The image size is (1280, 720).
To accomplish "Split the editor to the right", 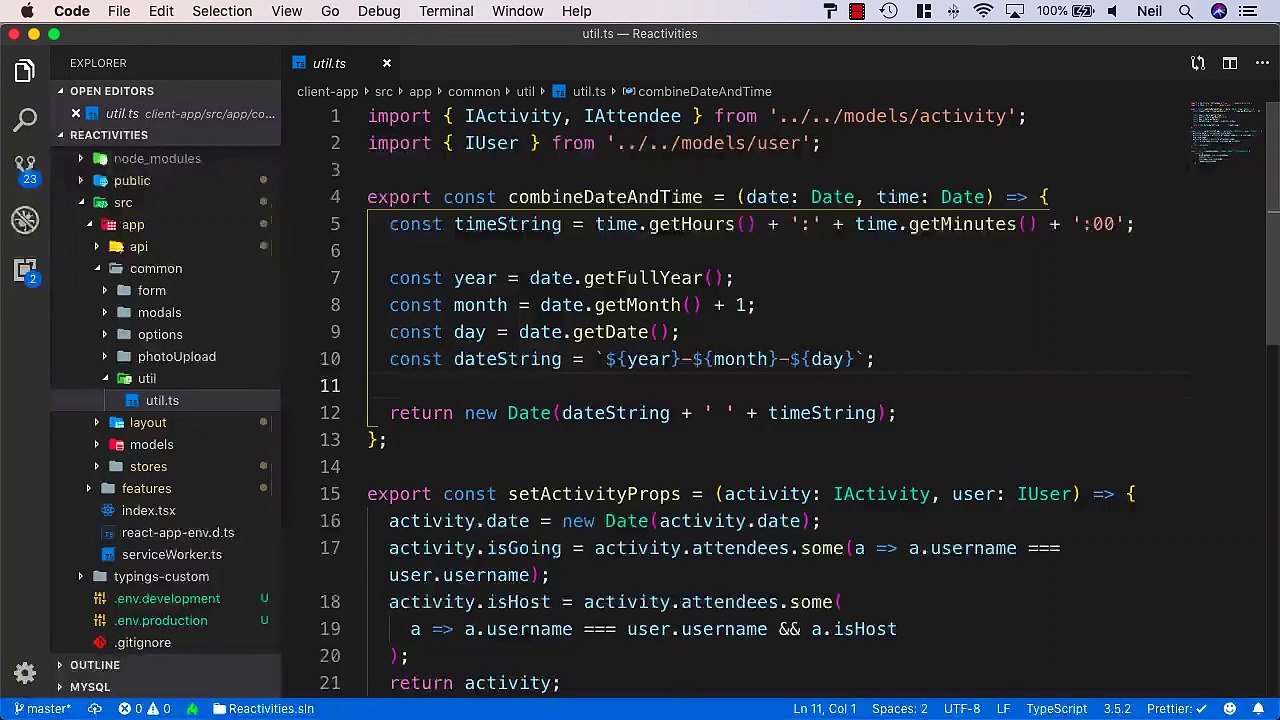I will coord(1230,63).
